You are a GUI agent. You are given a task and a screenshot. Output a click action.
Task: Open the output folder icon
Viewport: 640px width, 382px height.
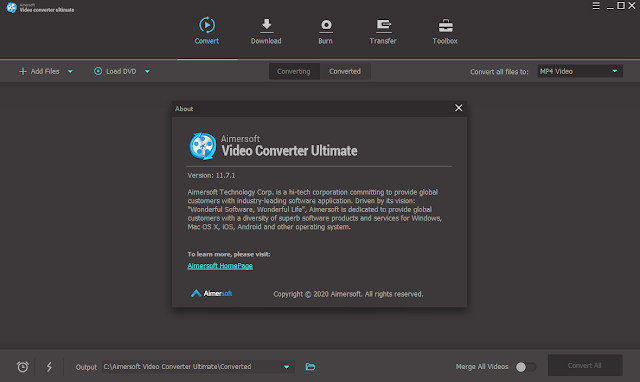click(x=310, y=366)
